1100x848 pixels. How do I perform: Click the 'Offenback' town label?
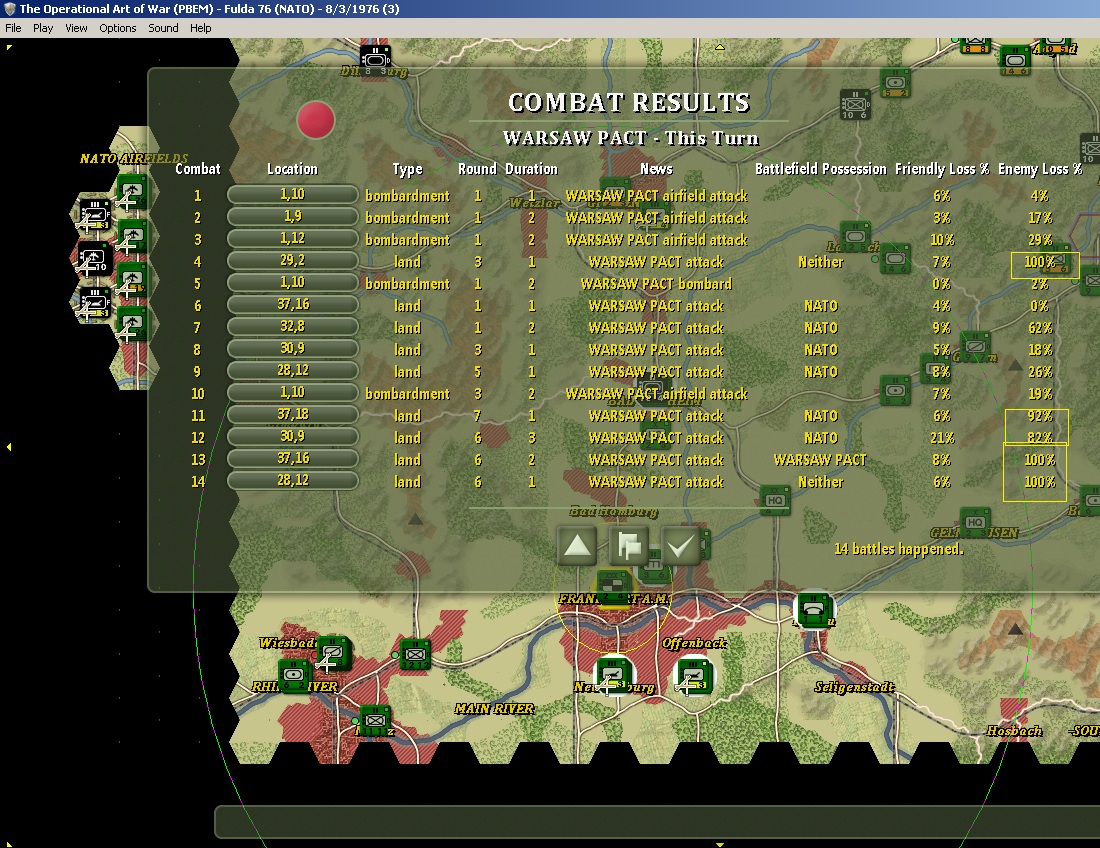pos(694,642)
